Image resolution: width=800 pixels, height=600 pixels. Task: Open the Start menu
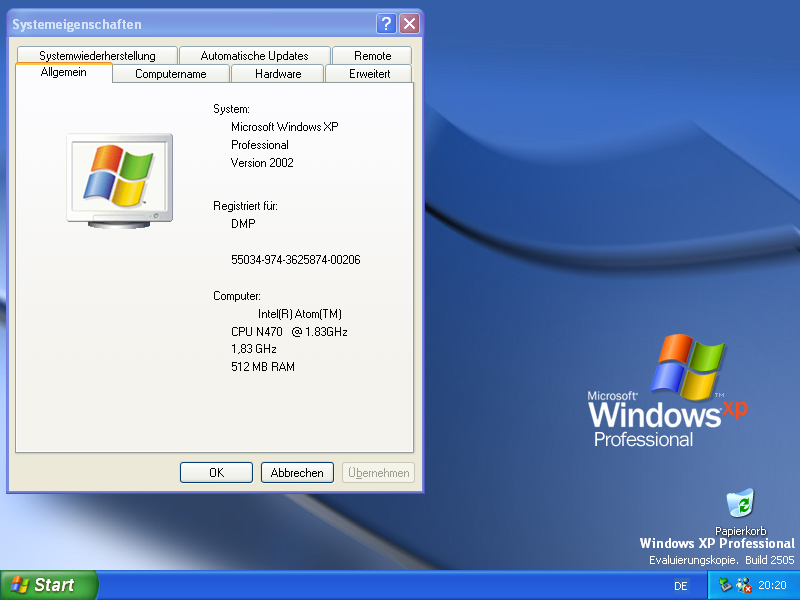[49, 585]
